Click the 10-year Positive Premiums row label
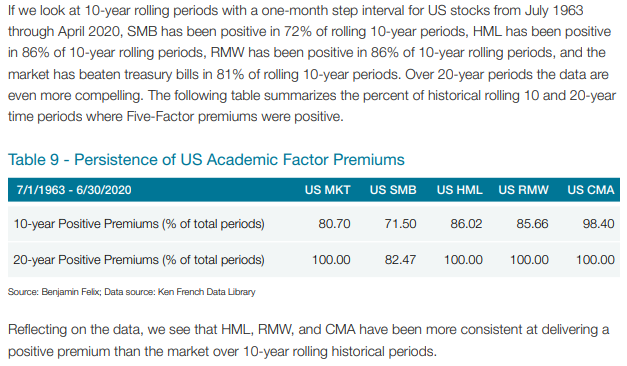The width and height of the screenshot is (627, 366). click(x=139, y=224)
